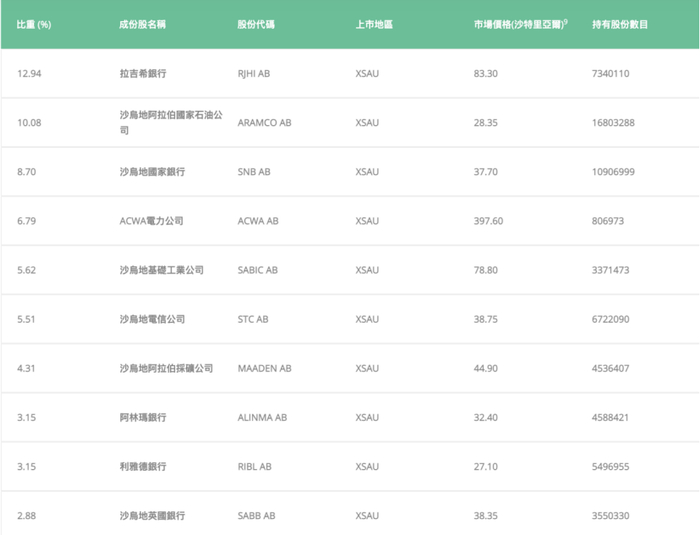This screenshot has height=535, width=700.
Task: Select the 83.30 price cell
Action: click(x=486, y=74)
